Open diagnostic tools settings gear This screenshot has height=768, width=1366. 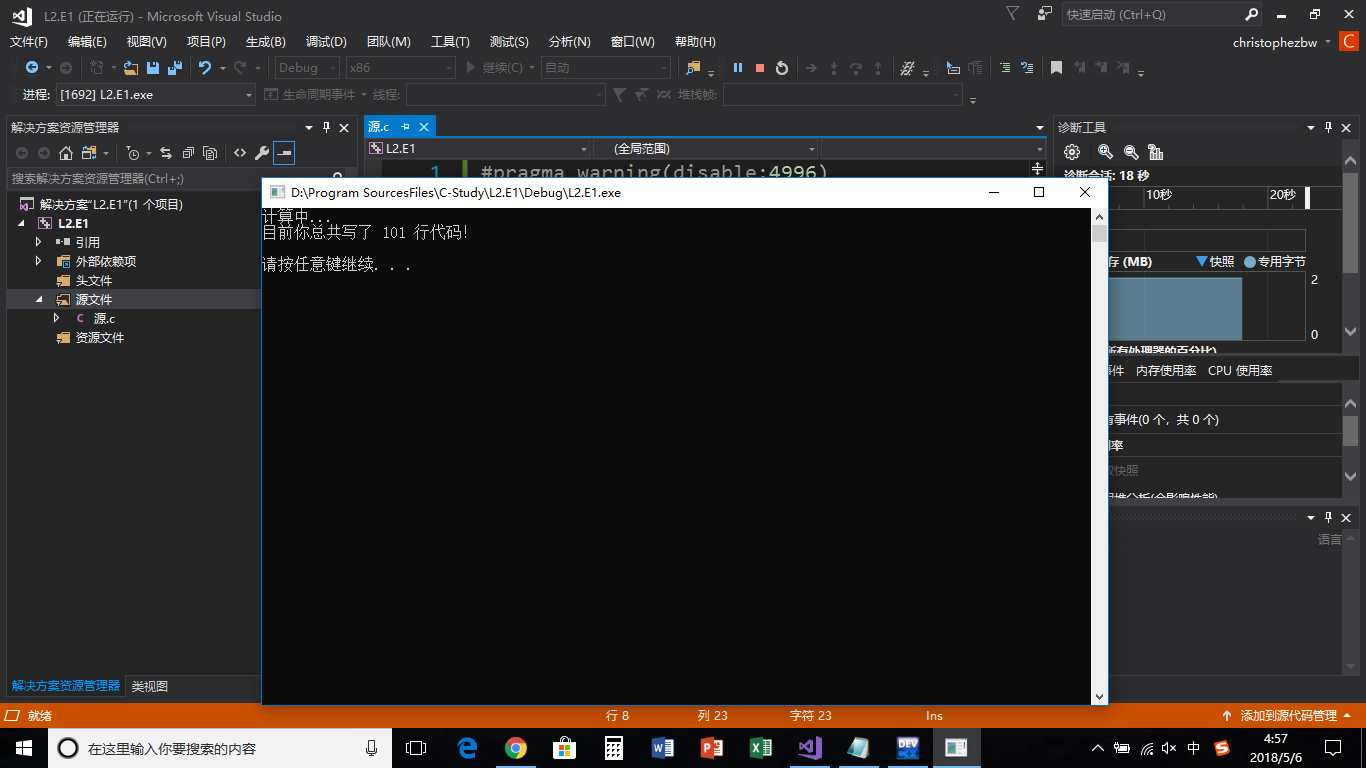click(x=1072, y=152)
